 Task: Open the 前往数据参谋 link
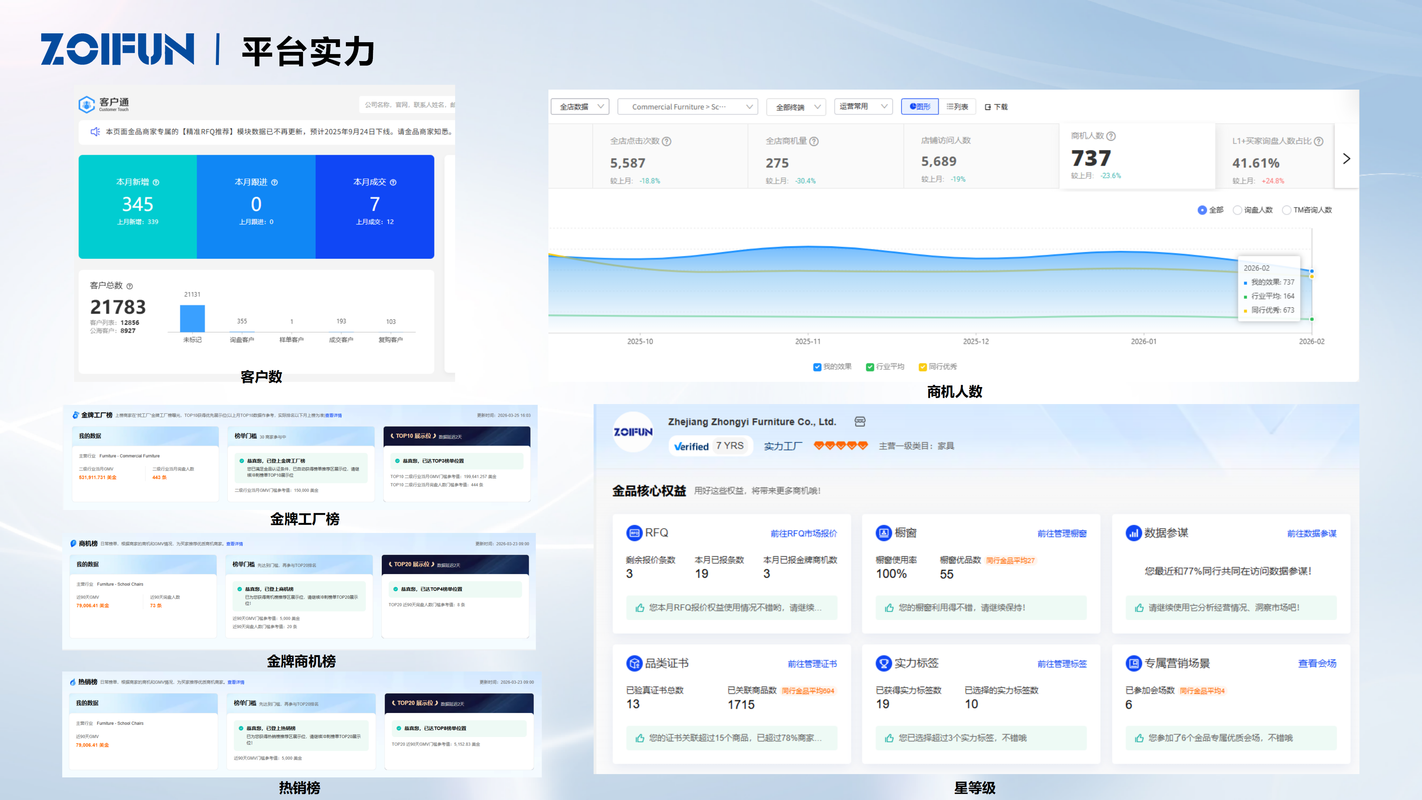coord(1312,534)
